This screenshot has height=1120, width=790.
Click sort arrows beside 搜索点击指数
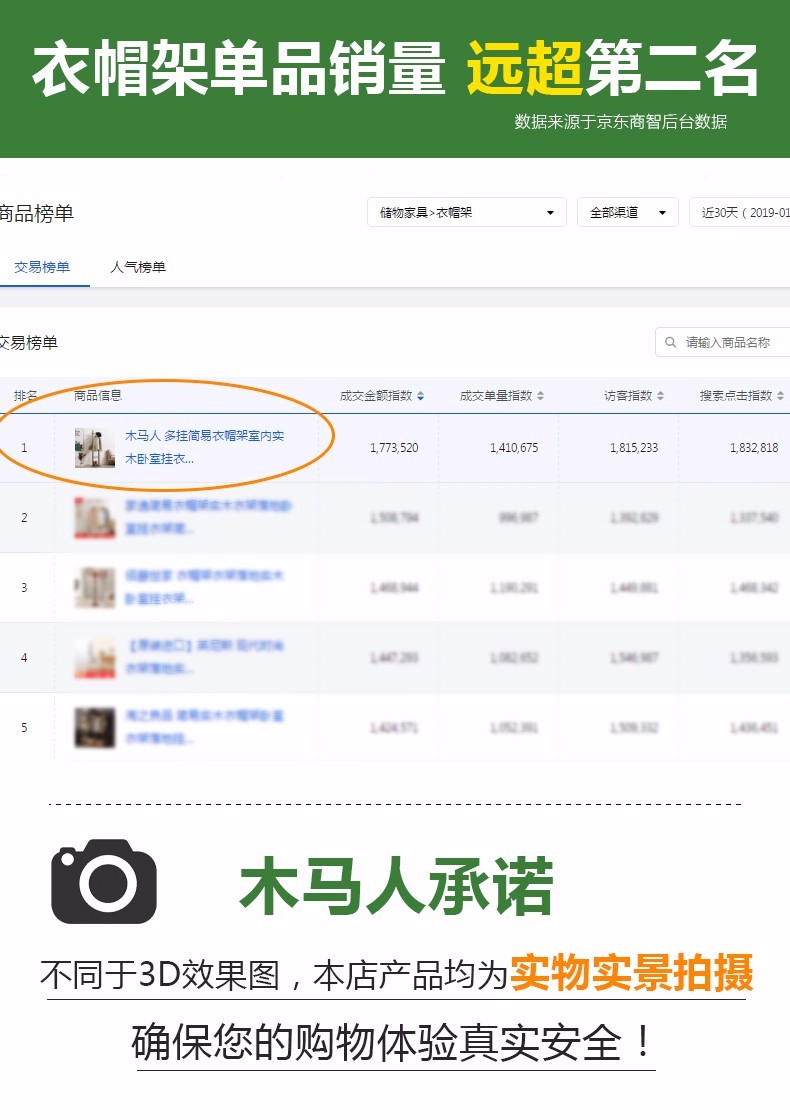pyautogui.click(x=780, y=396)
